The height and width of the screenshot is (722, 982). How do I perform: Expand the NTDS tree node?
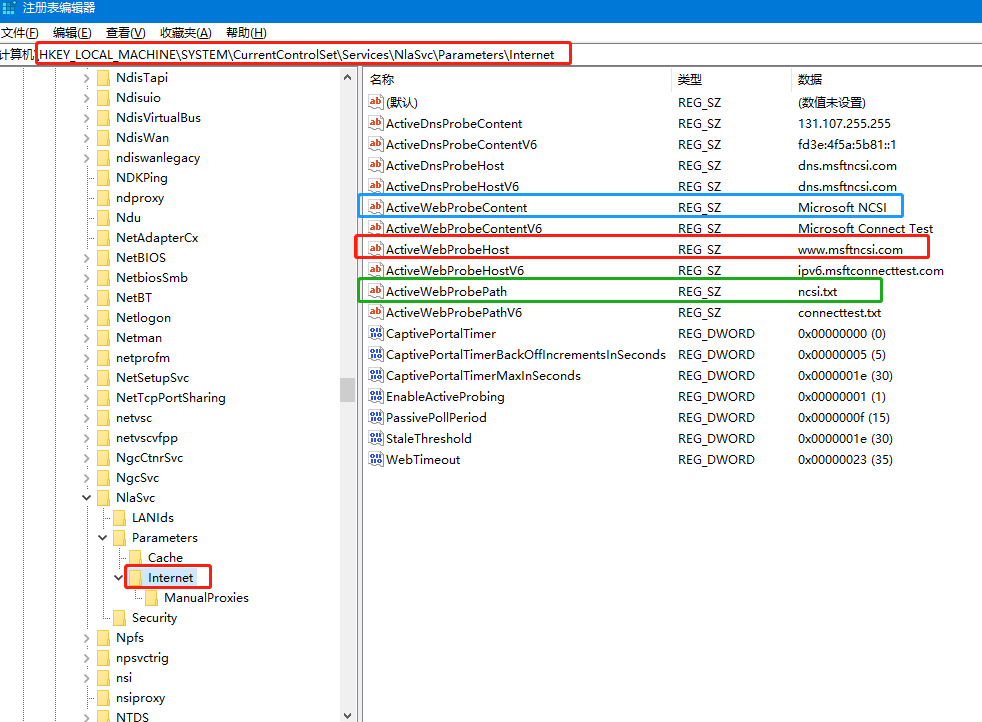coord(86,717)
